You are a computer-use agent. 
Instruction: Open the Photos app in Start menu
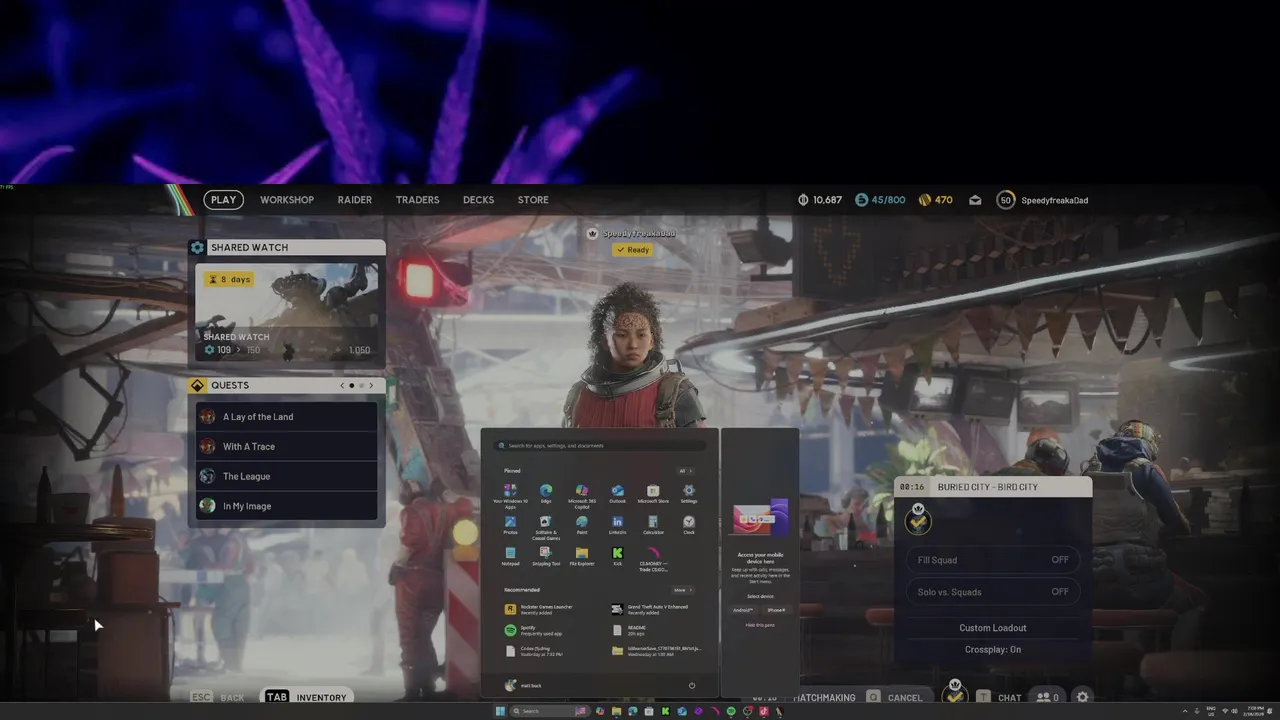510,525
